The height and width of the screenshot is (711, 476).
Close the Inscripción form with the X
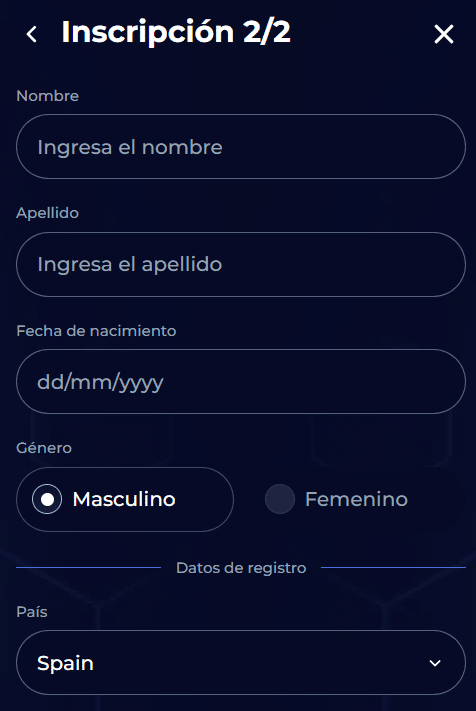pyautogui.click(x=443, y=34)
